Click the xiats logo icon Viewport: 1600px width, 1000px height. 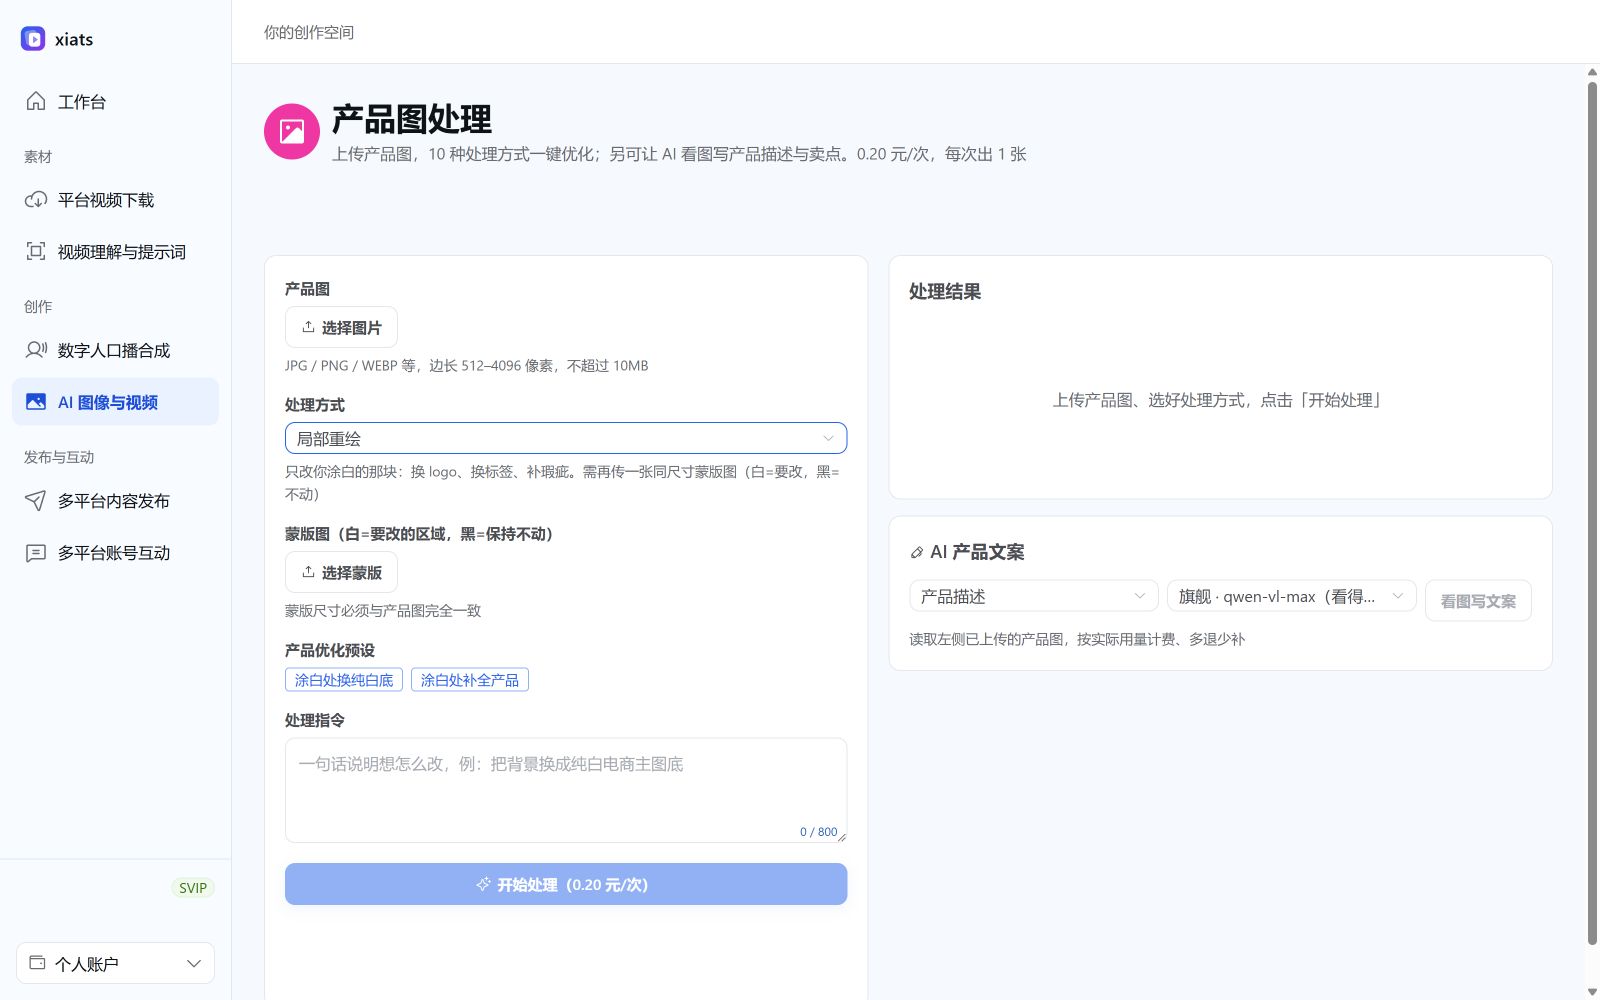point(33,39)
